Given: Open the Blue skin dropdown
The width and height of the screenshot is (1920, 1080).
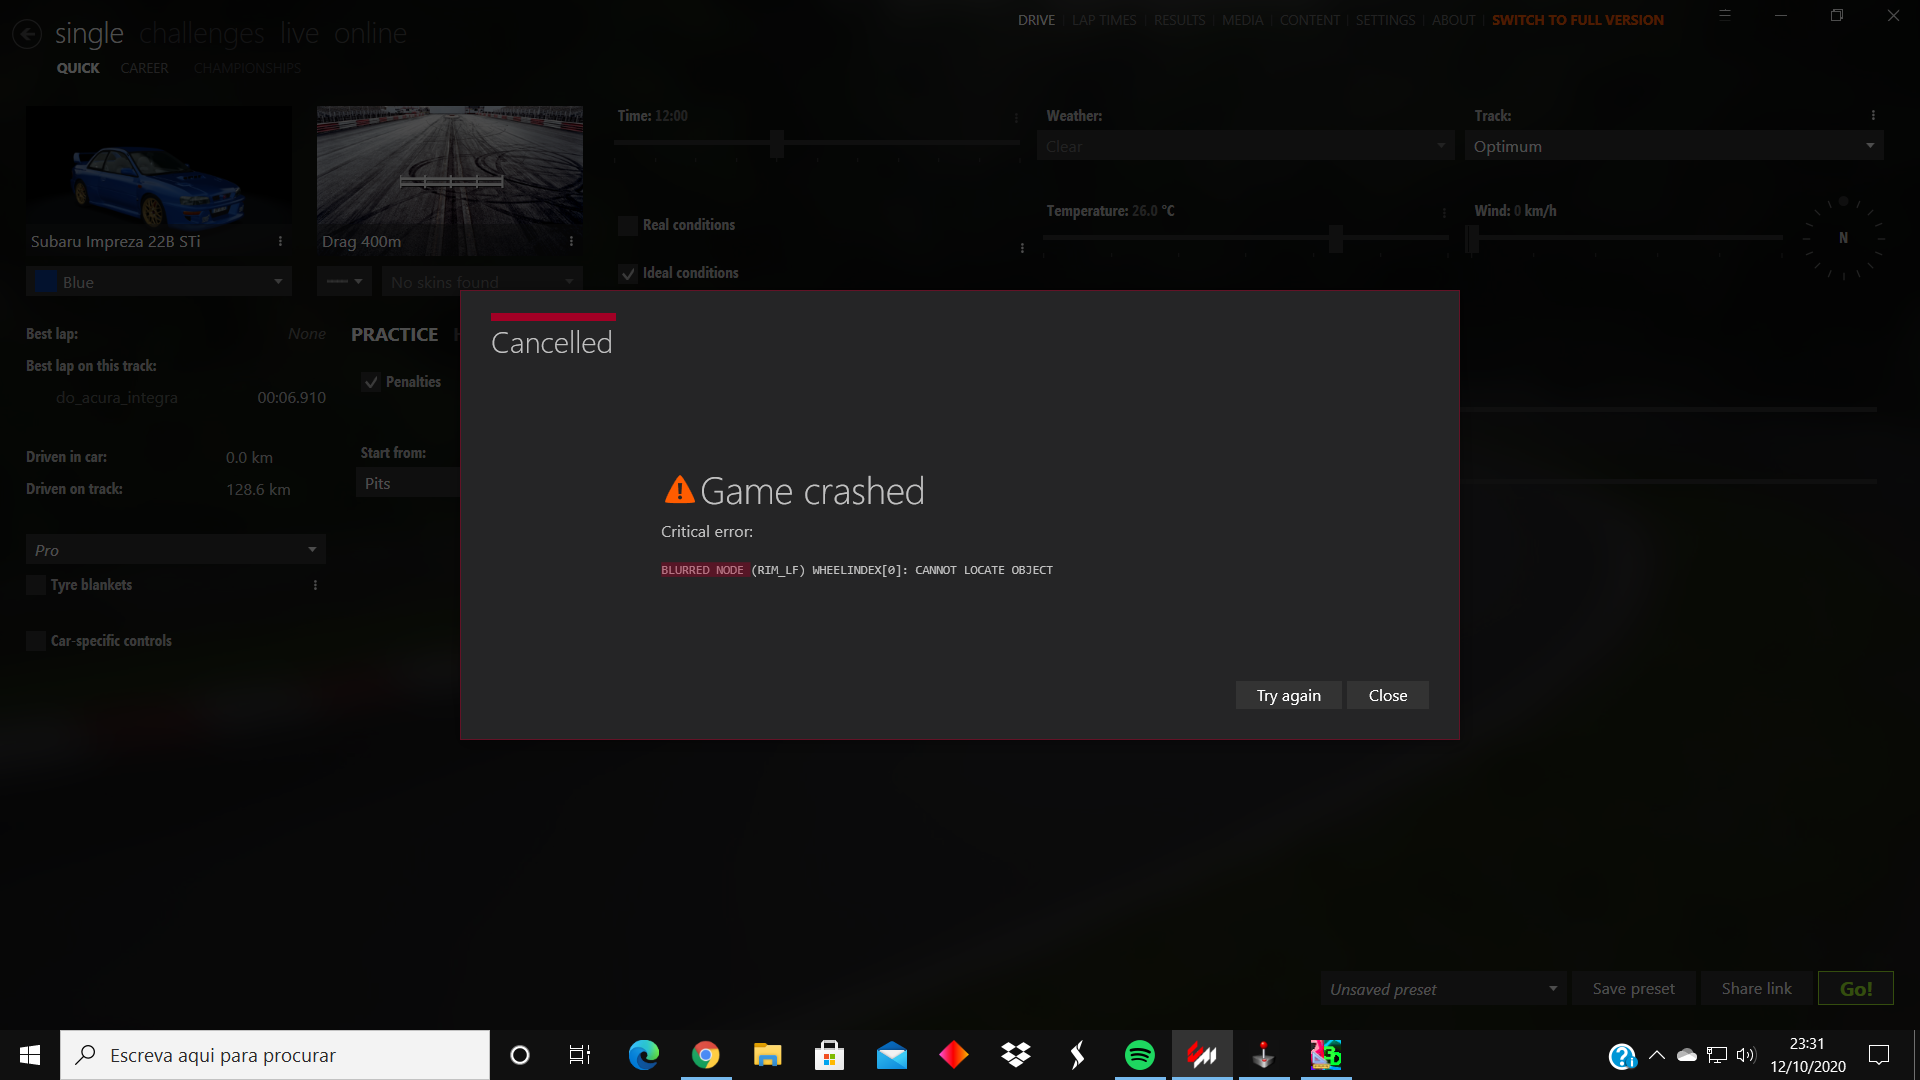Looking at the screenshot, I should tap(159, 282).
